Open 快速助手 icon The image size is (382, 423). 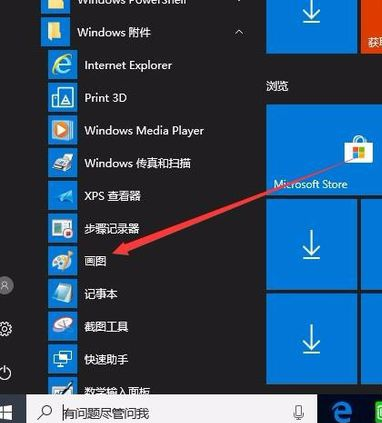(x=63, y=359)
